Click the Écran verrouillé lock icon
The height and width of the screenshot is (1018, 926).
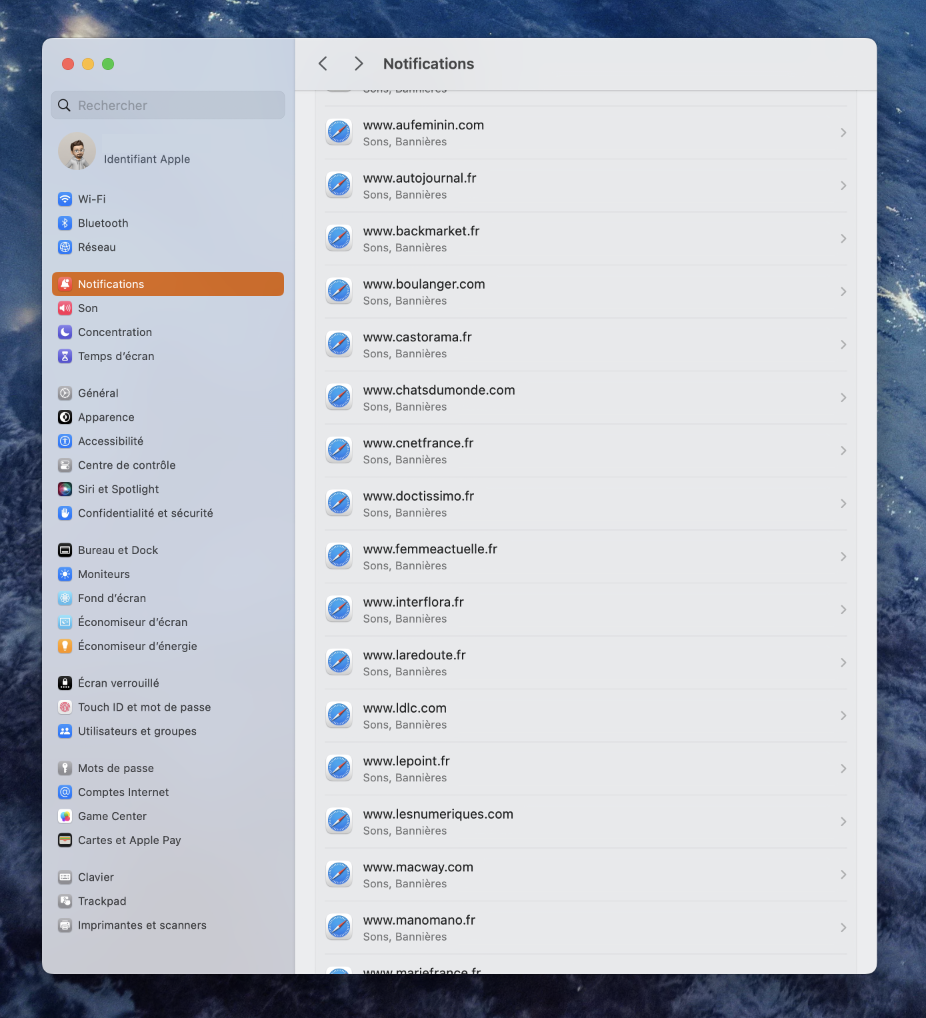point(65,684)
